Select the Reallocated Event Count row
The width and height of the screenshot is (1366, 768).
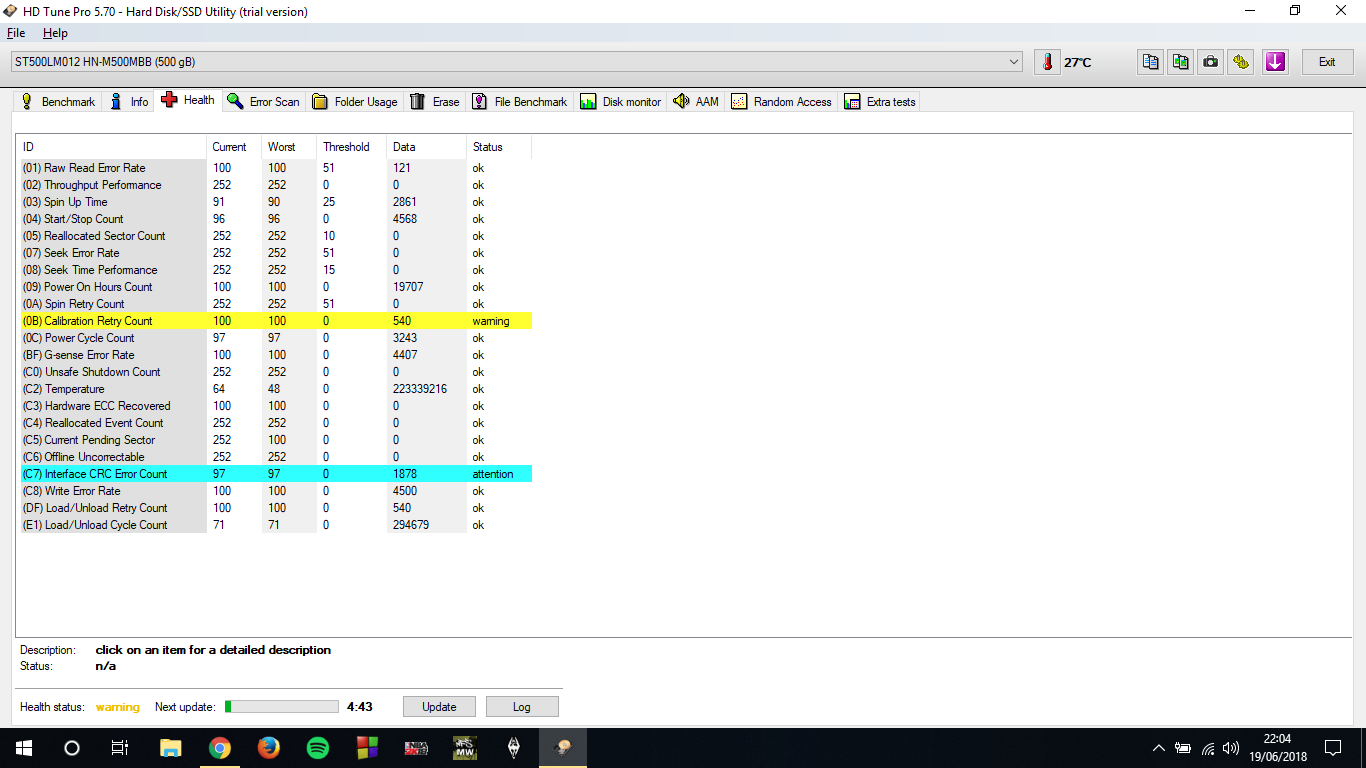[x=276, y=423]
